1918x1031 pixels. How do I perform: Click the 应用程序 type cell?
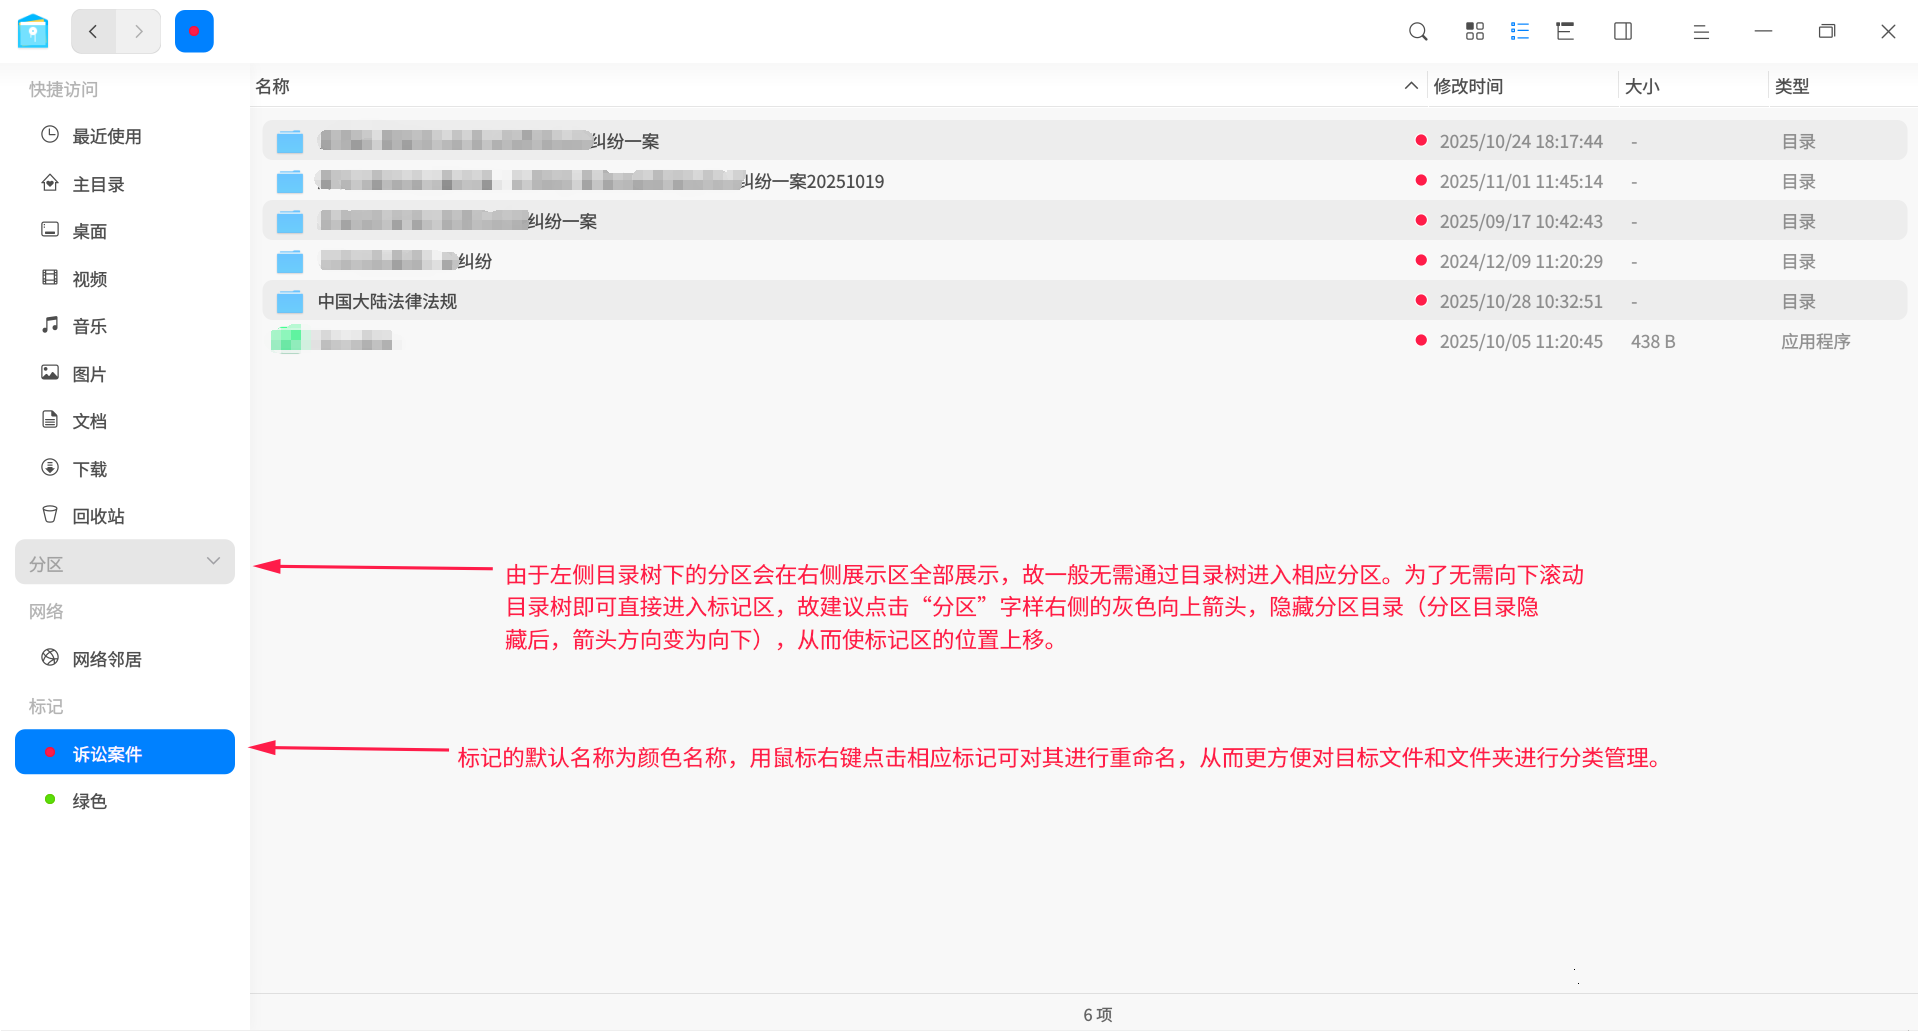[x=1815, y=342]
